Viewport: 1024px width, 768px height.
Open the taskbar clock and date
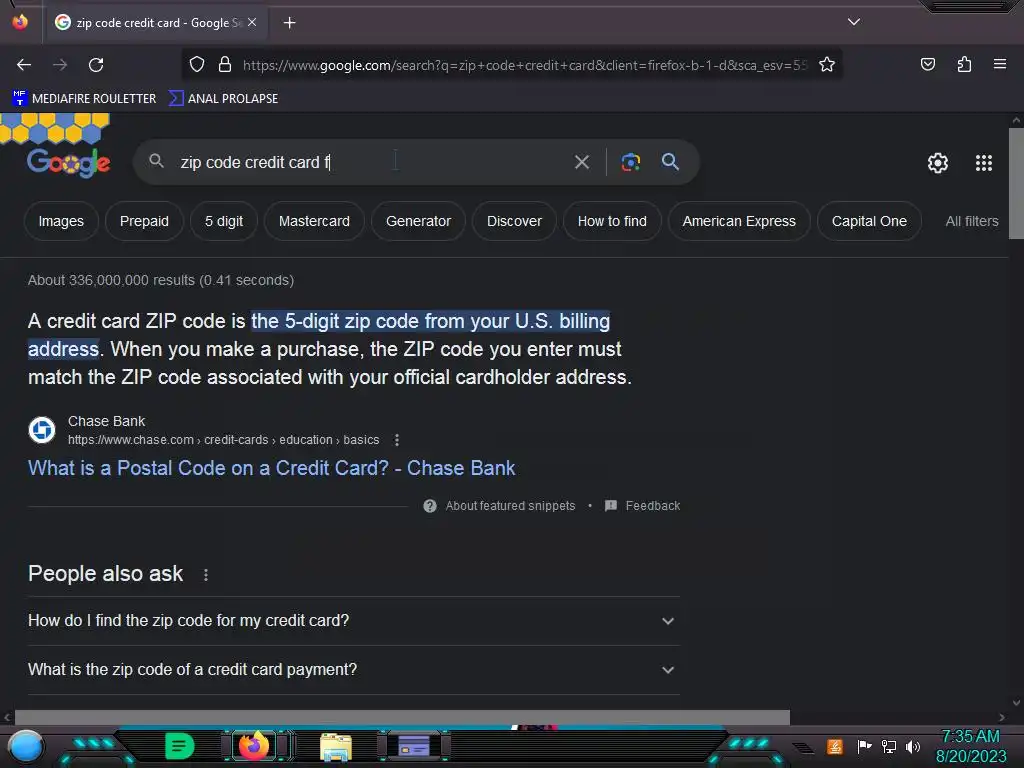click(970, 746)
